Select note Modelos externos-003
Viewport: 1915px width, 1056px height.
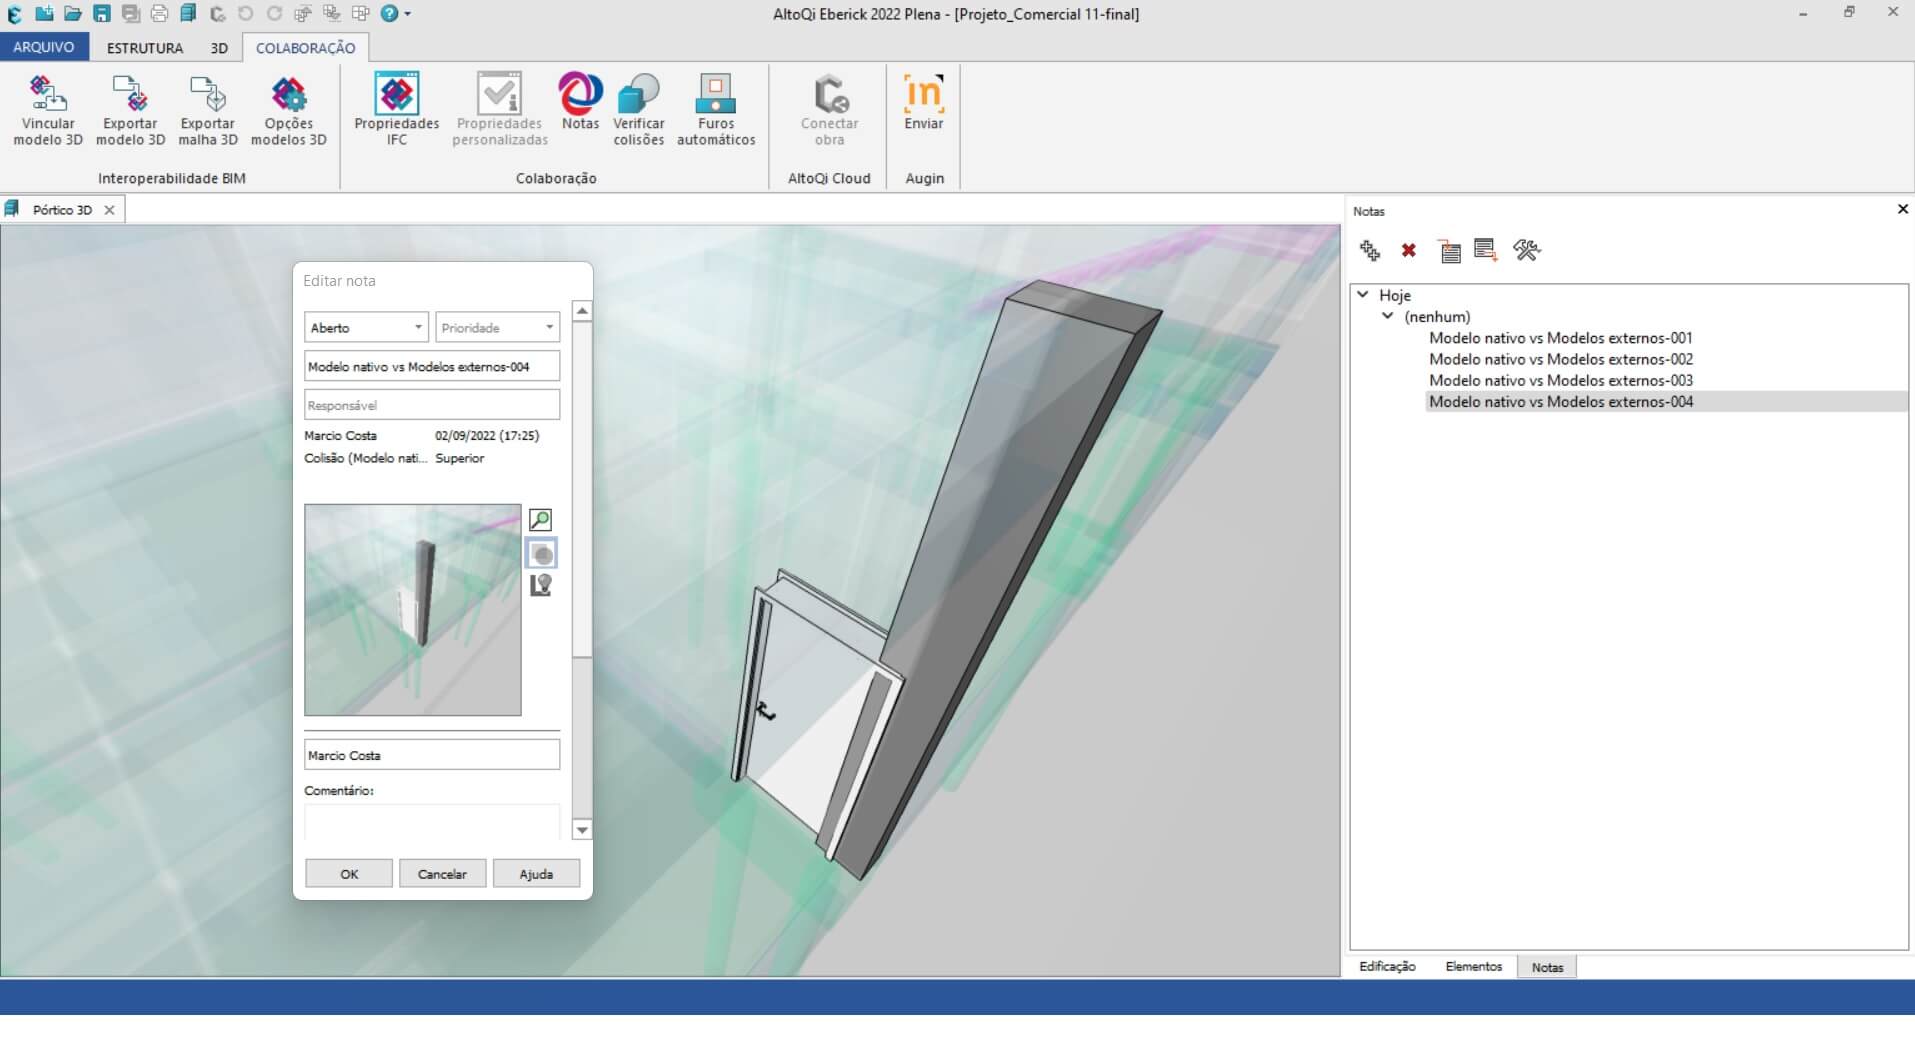1560,380
